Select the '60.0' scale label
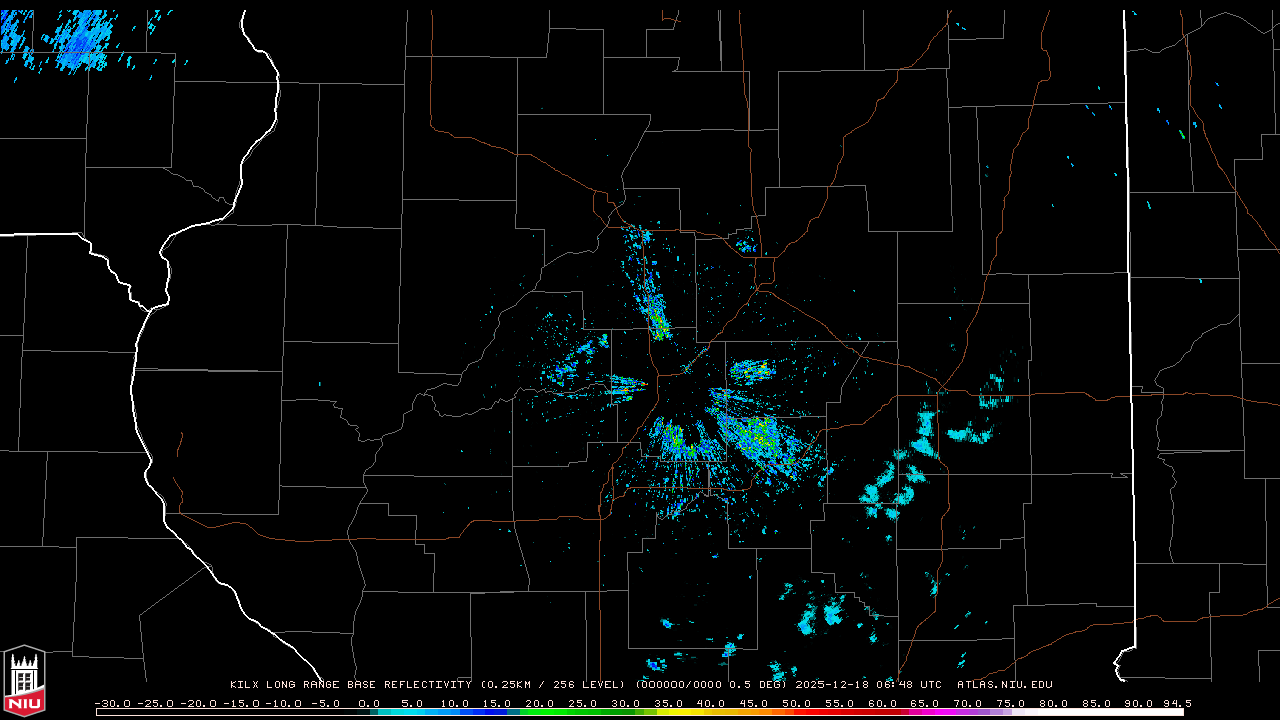Viewport: 1280px width, 720px height. click(x=882, y=703)
